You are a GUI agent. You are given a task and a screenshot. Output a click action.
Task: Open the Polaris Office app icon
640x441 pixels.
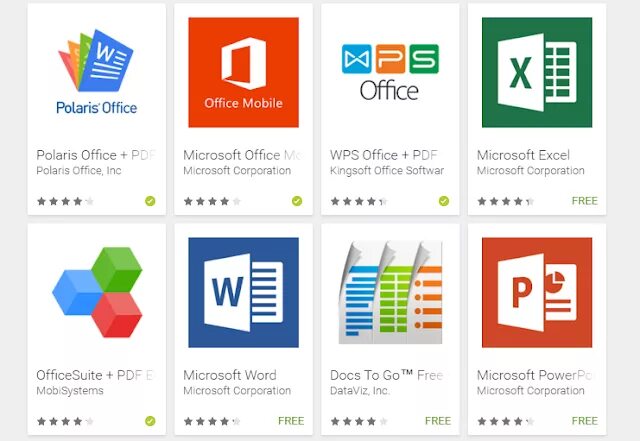point(97,72)
